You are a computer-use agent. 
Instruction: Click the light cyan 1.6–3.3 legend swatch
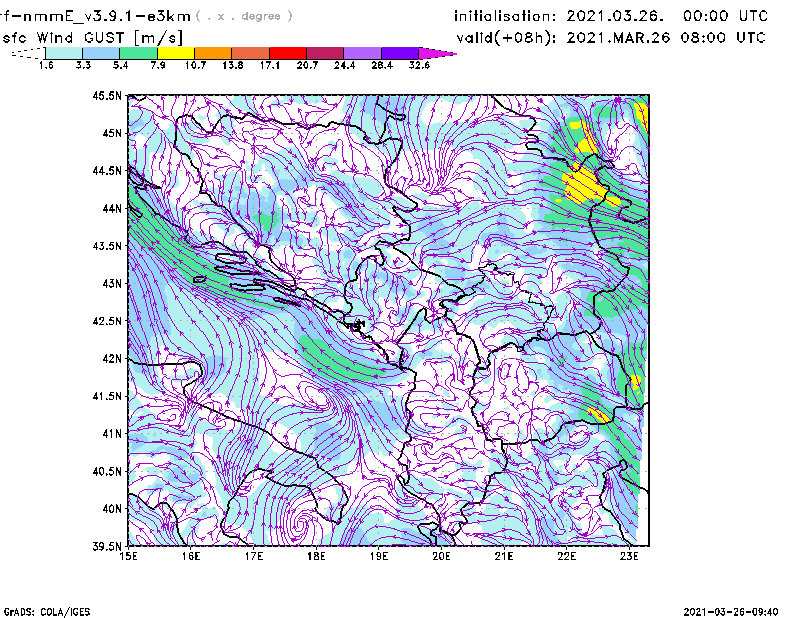coord(64,53)
